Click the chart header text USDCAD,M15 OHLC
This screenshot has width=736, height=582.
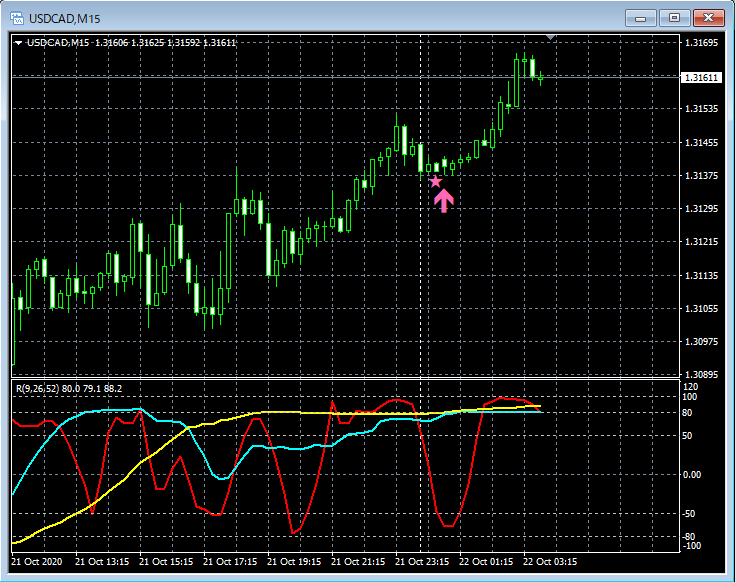131,43
